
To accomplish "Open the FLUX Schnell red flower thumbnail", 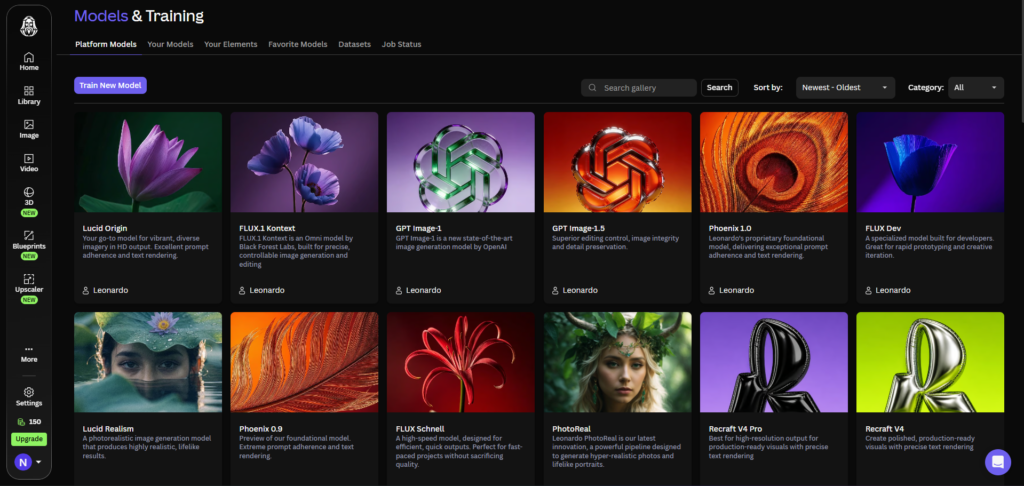I will coord(461,362).
